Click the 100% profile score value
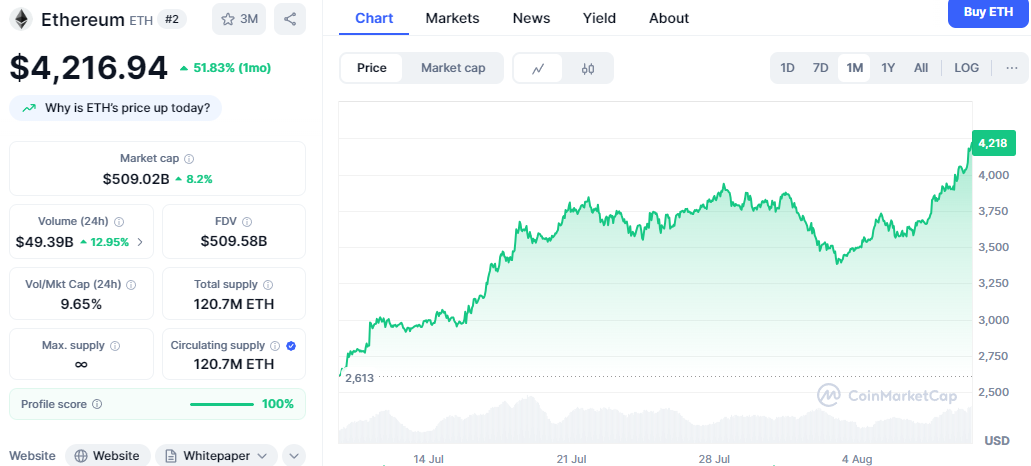This screenshot has height=466, width=1031. click(x=278, y=404)
